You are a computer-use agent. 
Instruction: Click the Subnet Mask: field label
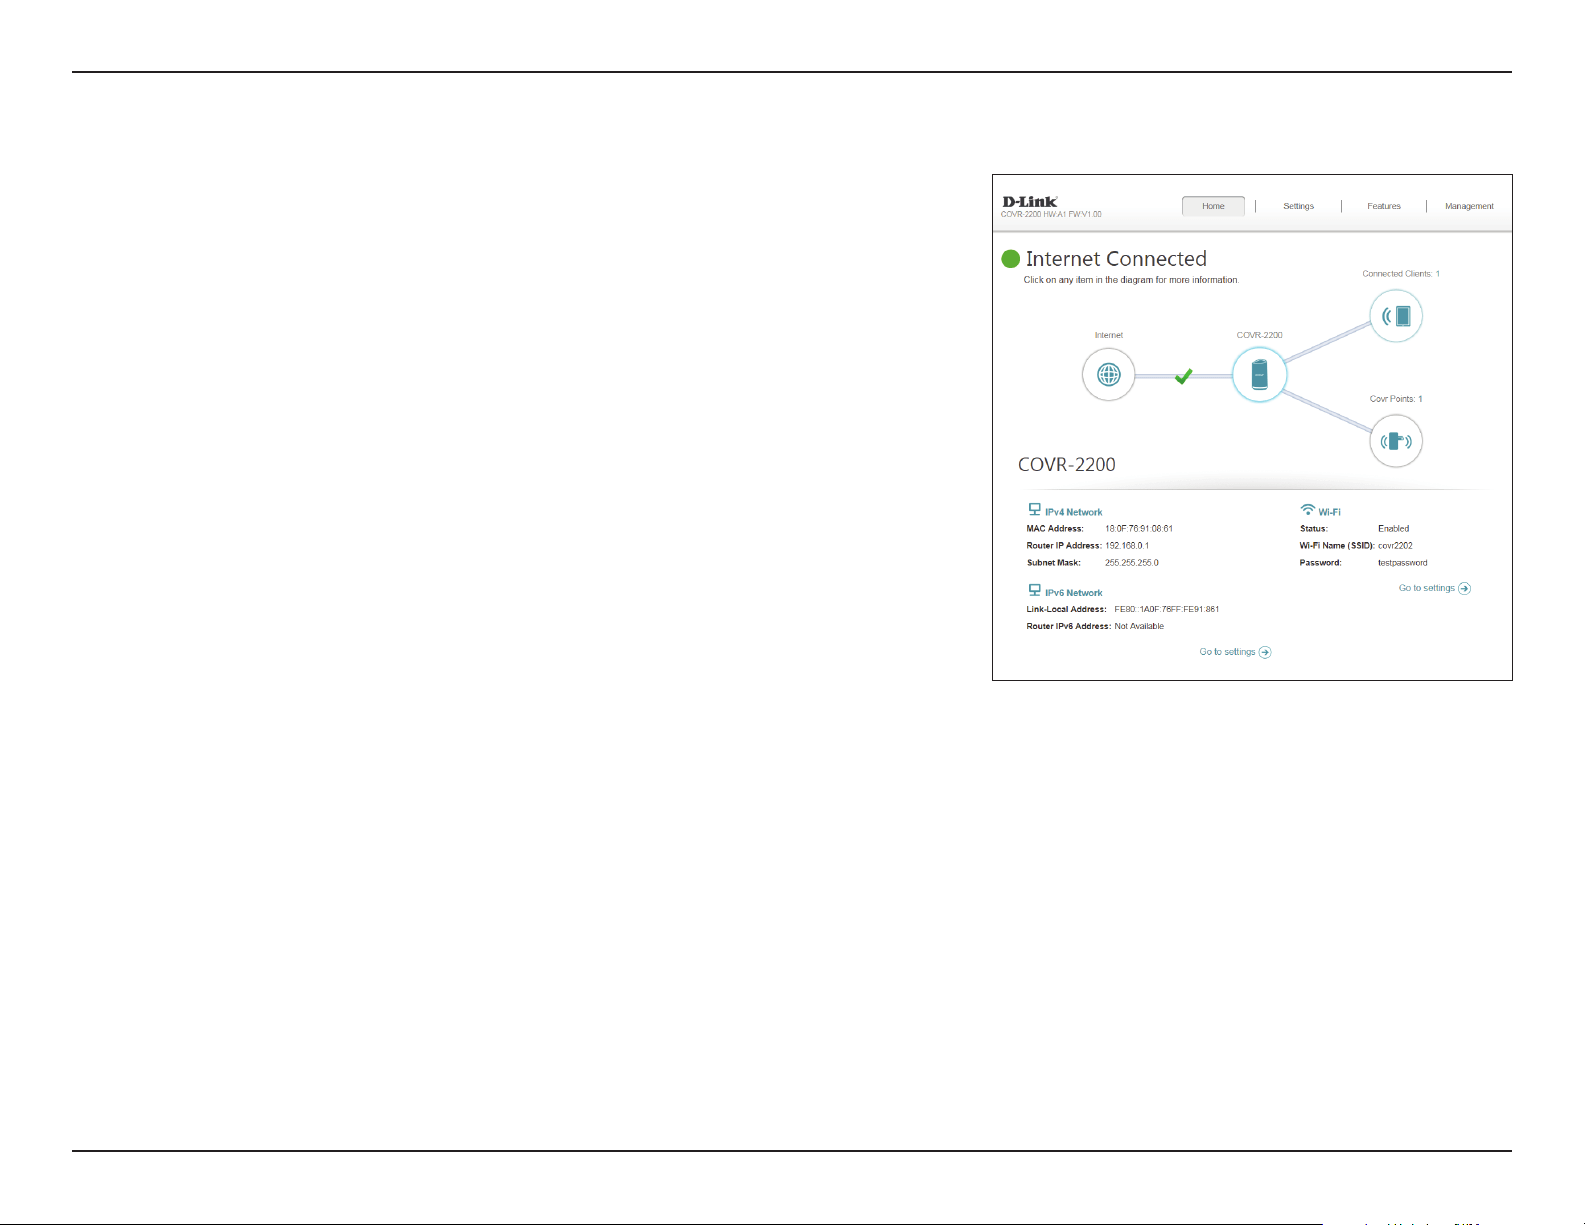(x=1054, y=563)
